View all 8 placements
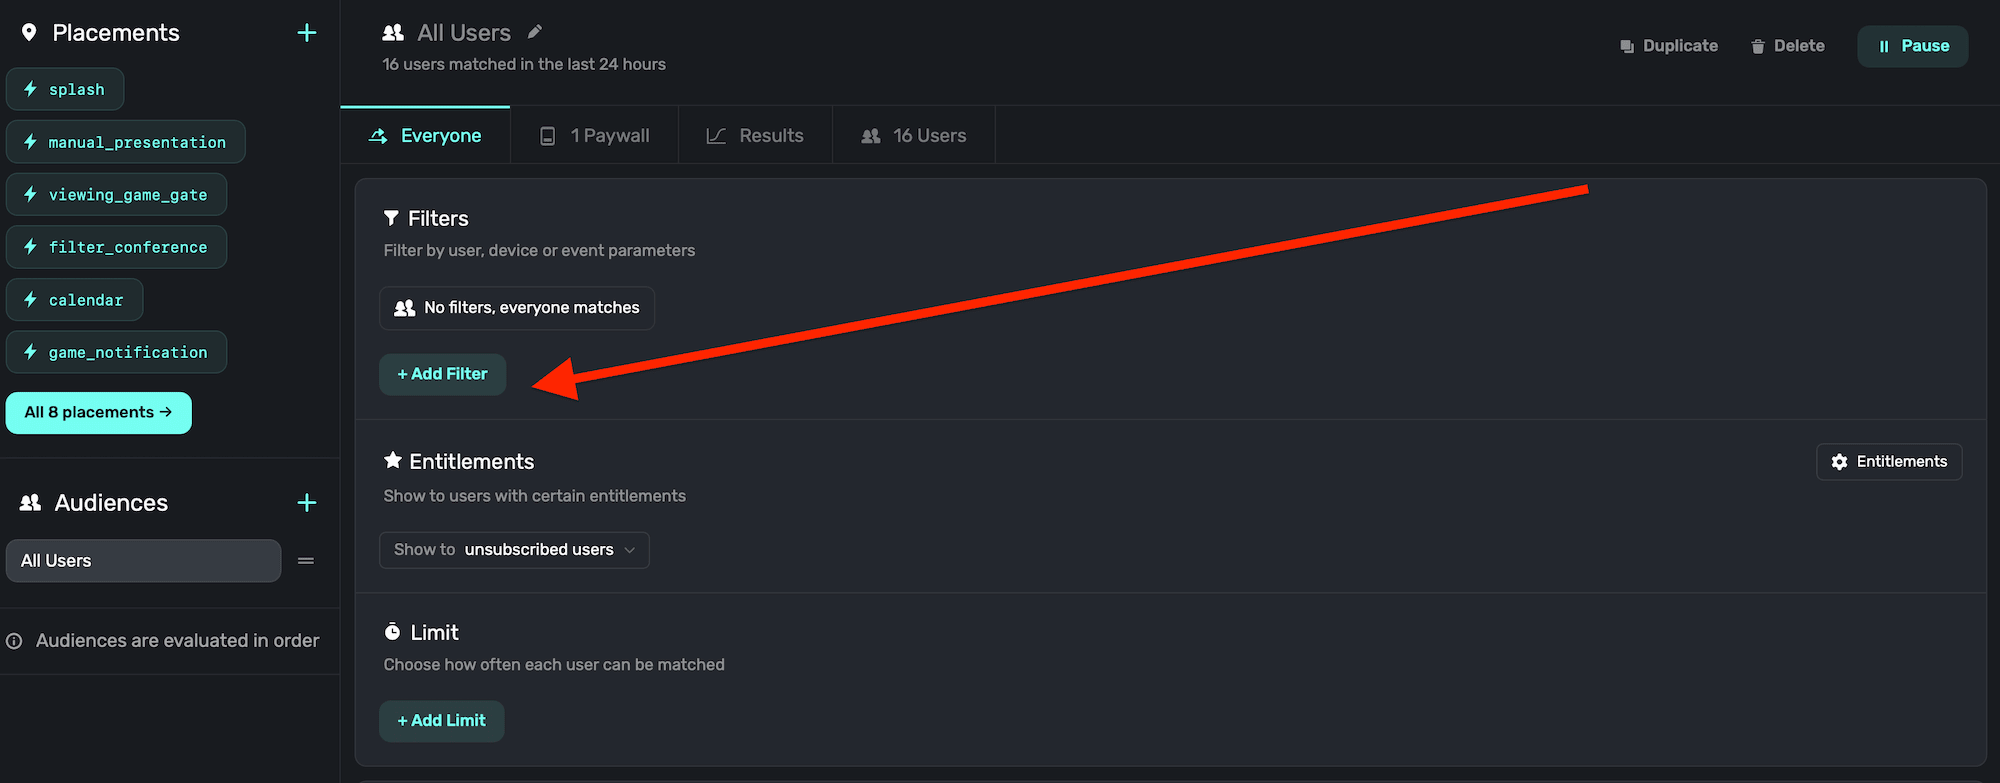 98,413
